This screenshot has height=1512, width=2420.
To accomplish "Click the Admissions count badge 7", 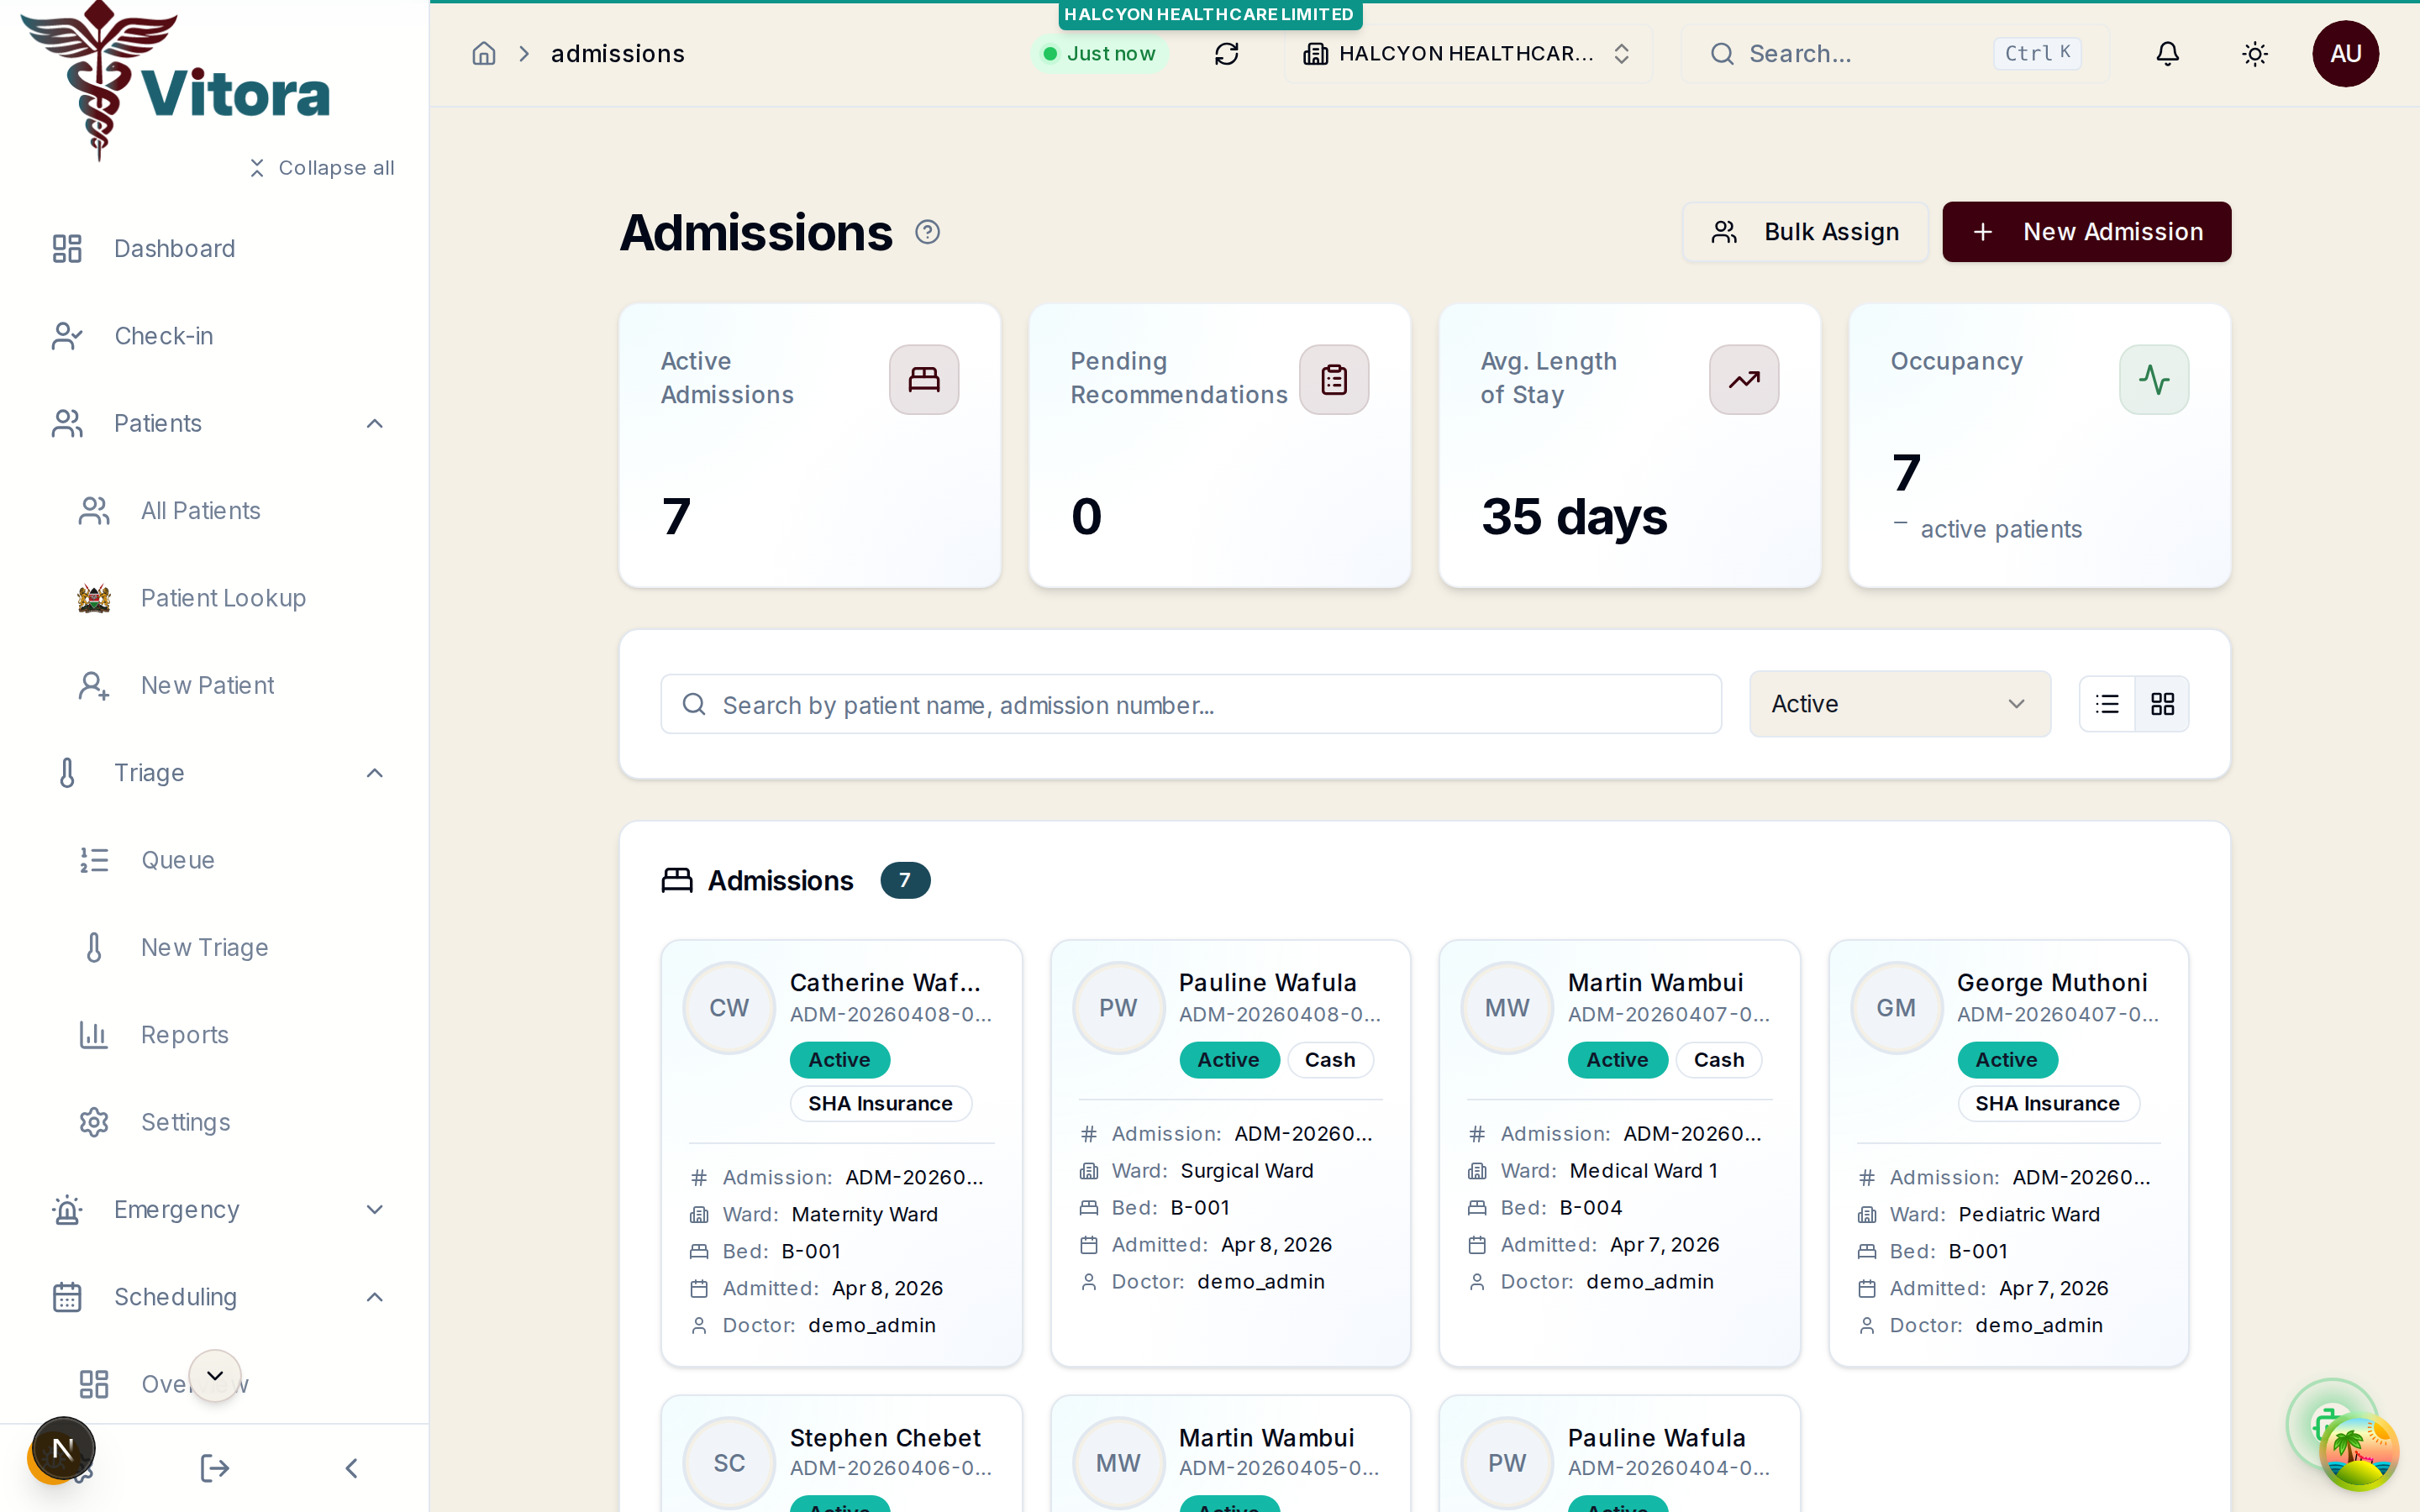I will point(905,880).
